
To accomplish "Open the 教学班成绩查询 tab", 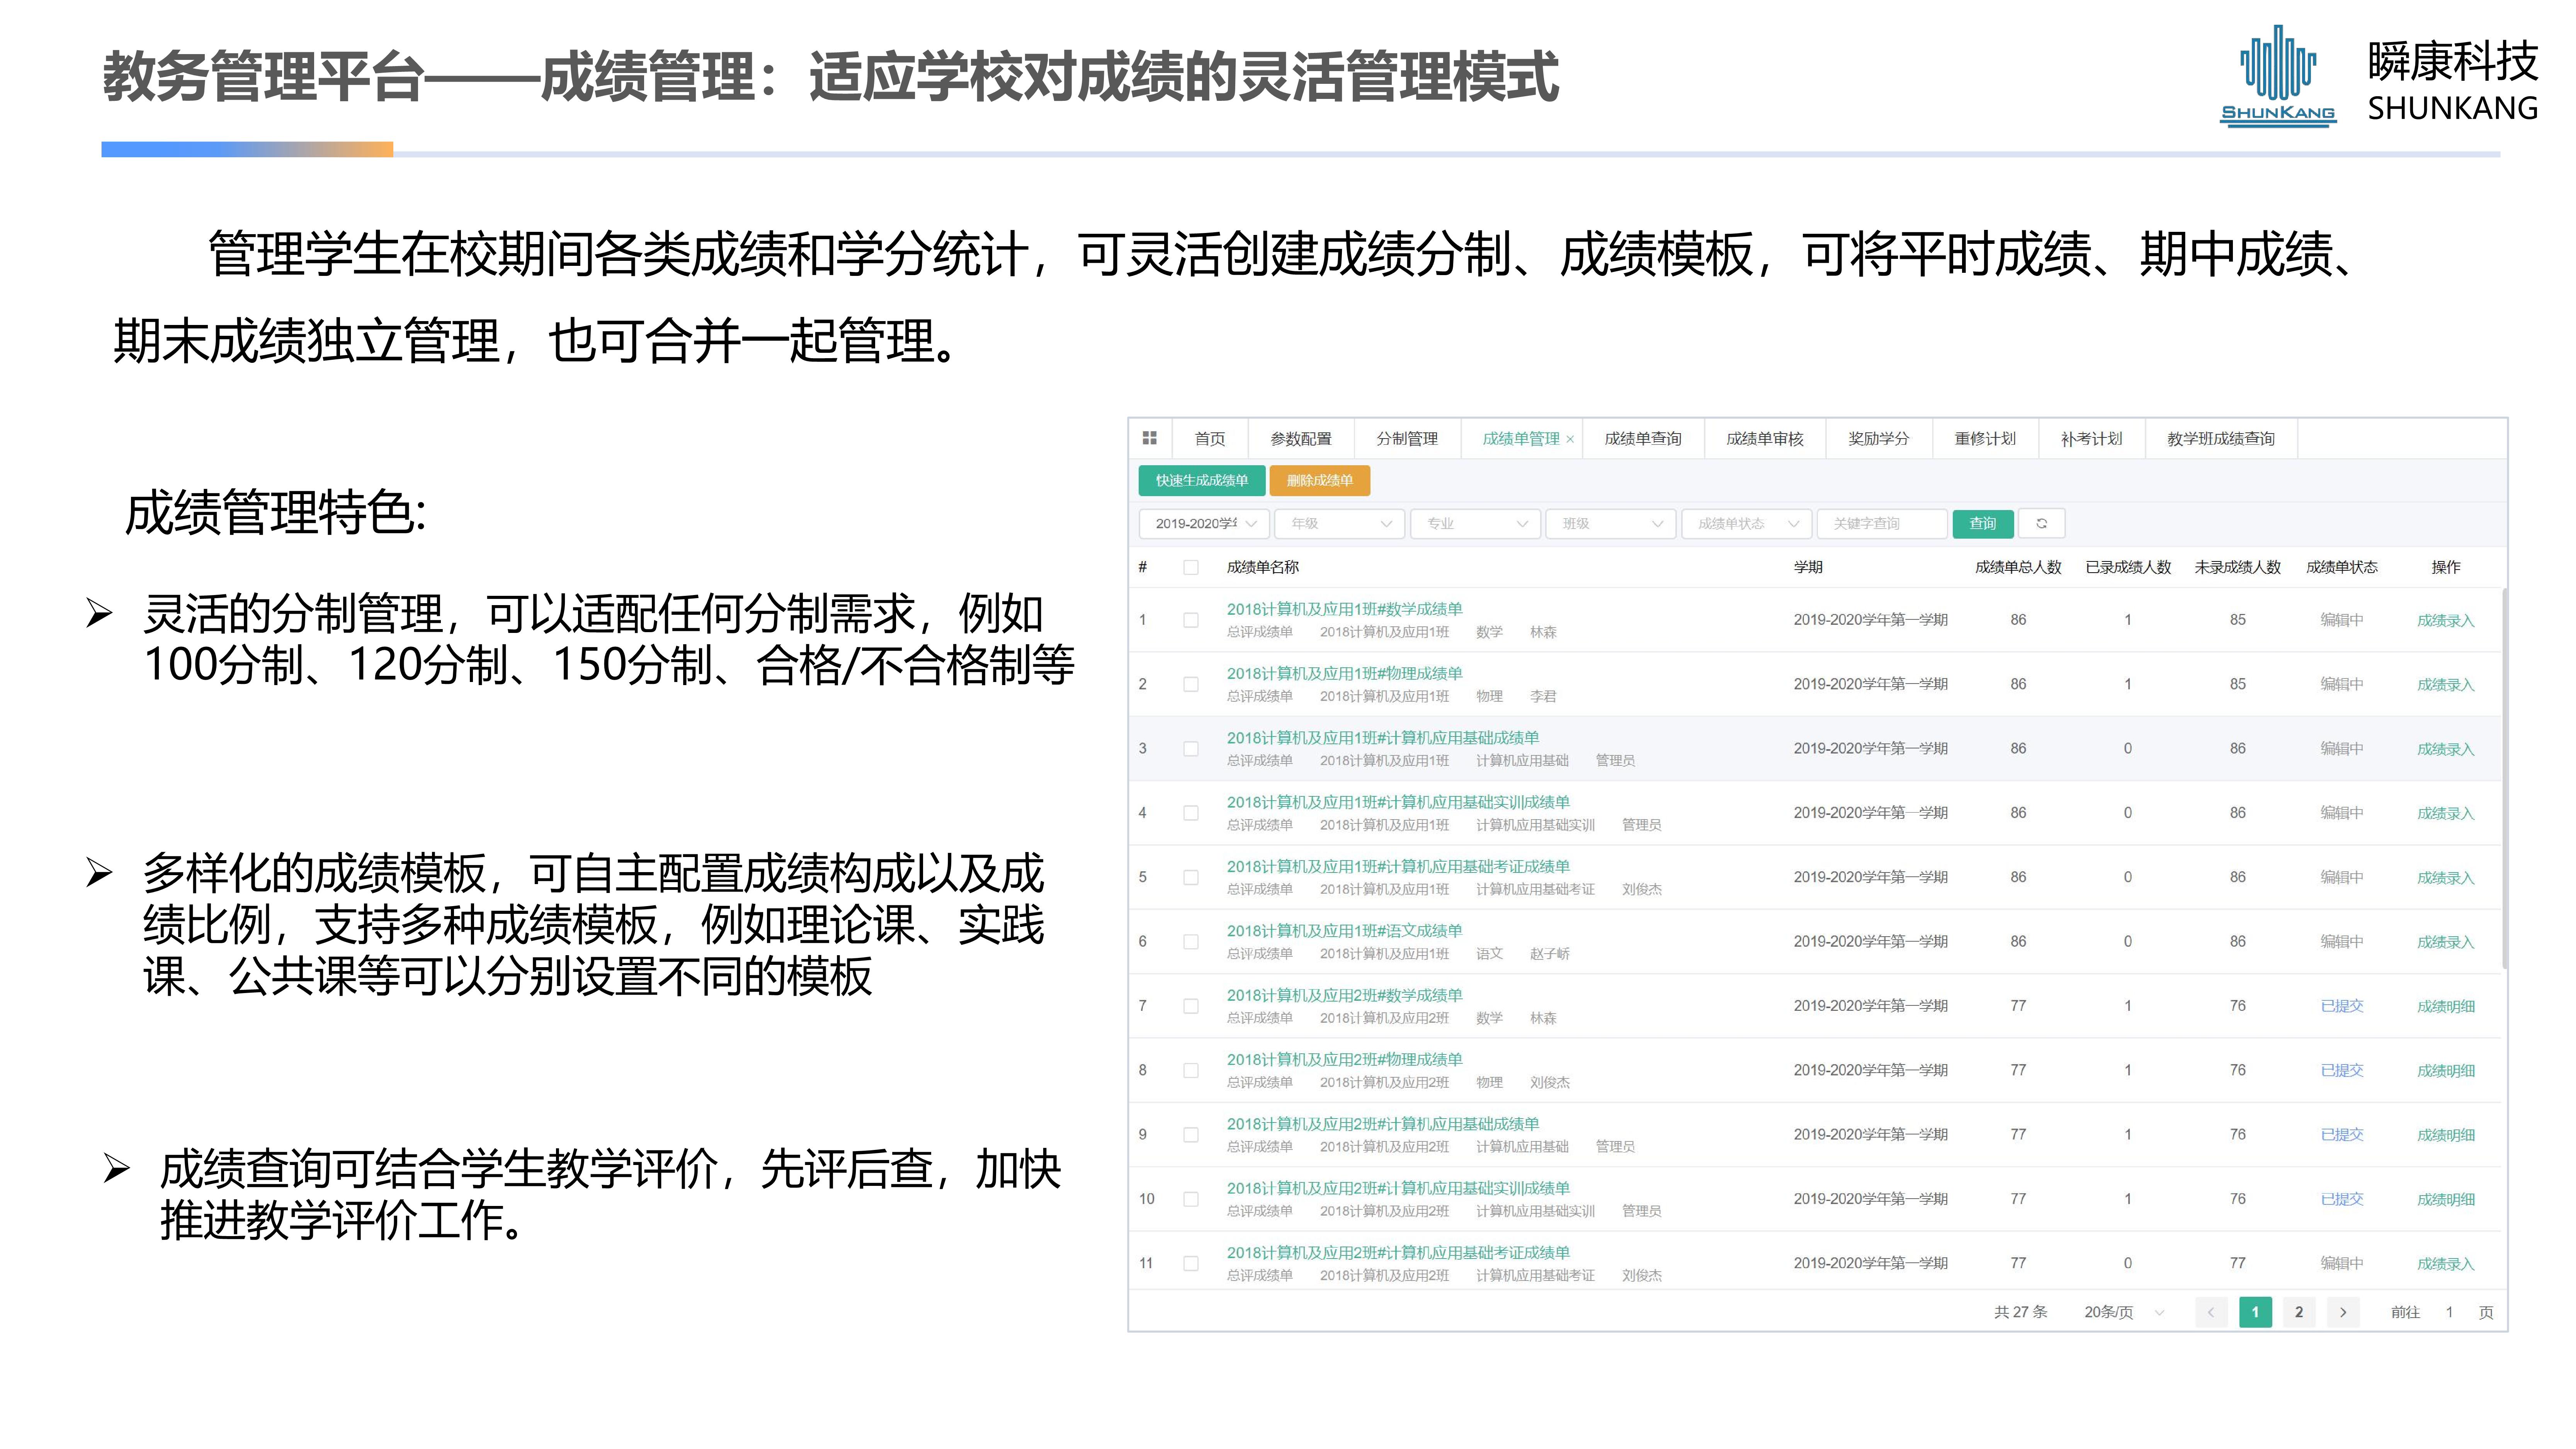I will pos(2221,439).
